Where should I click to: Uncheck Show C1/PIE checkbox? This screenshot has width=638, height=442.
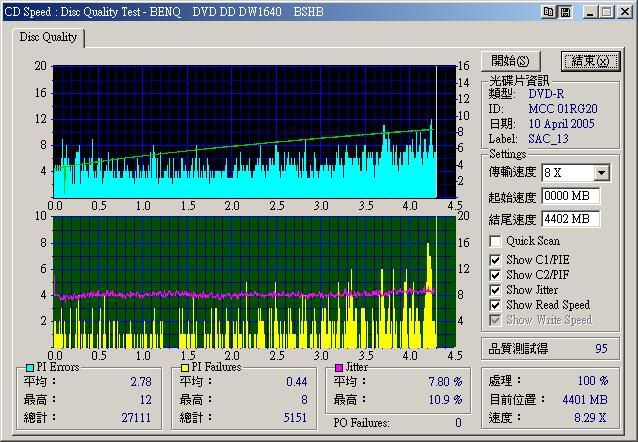495,260
